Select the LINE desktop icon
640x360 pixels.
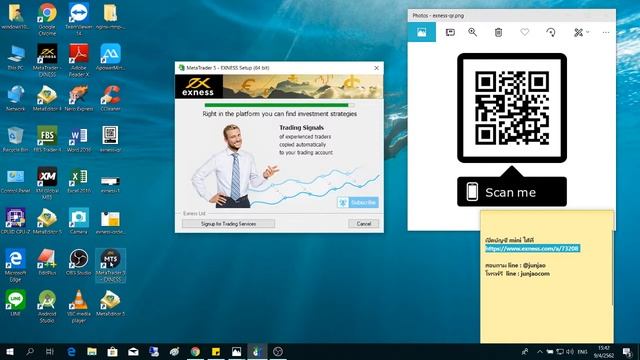click(16, 303)
